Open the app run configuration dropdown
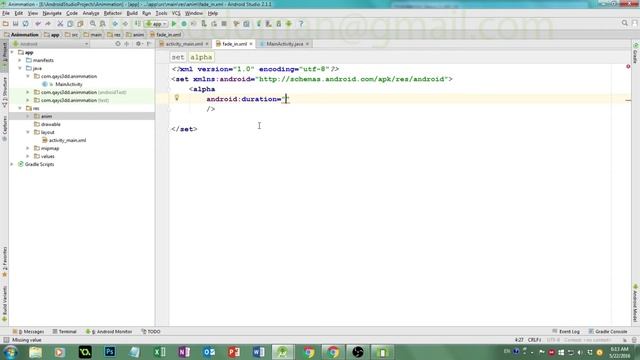 click(x=157, y=24)
